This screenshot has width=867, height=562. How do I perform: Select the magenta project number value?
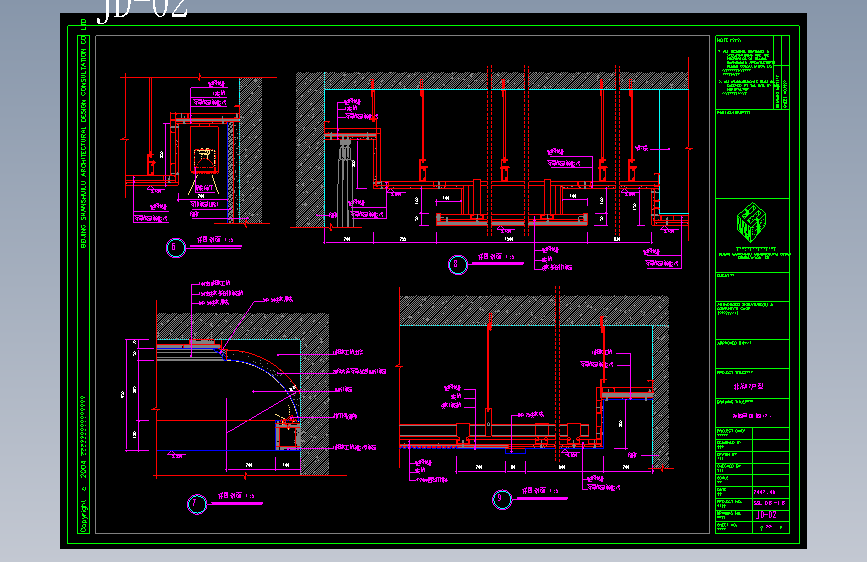pos(769,503)
